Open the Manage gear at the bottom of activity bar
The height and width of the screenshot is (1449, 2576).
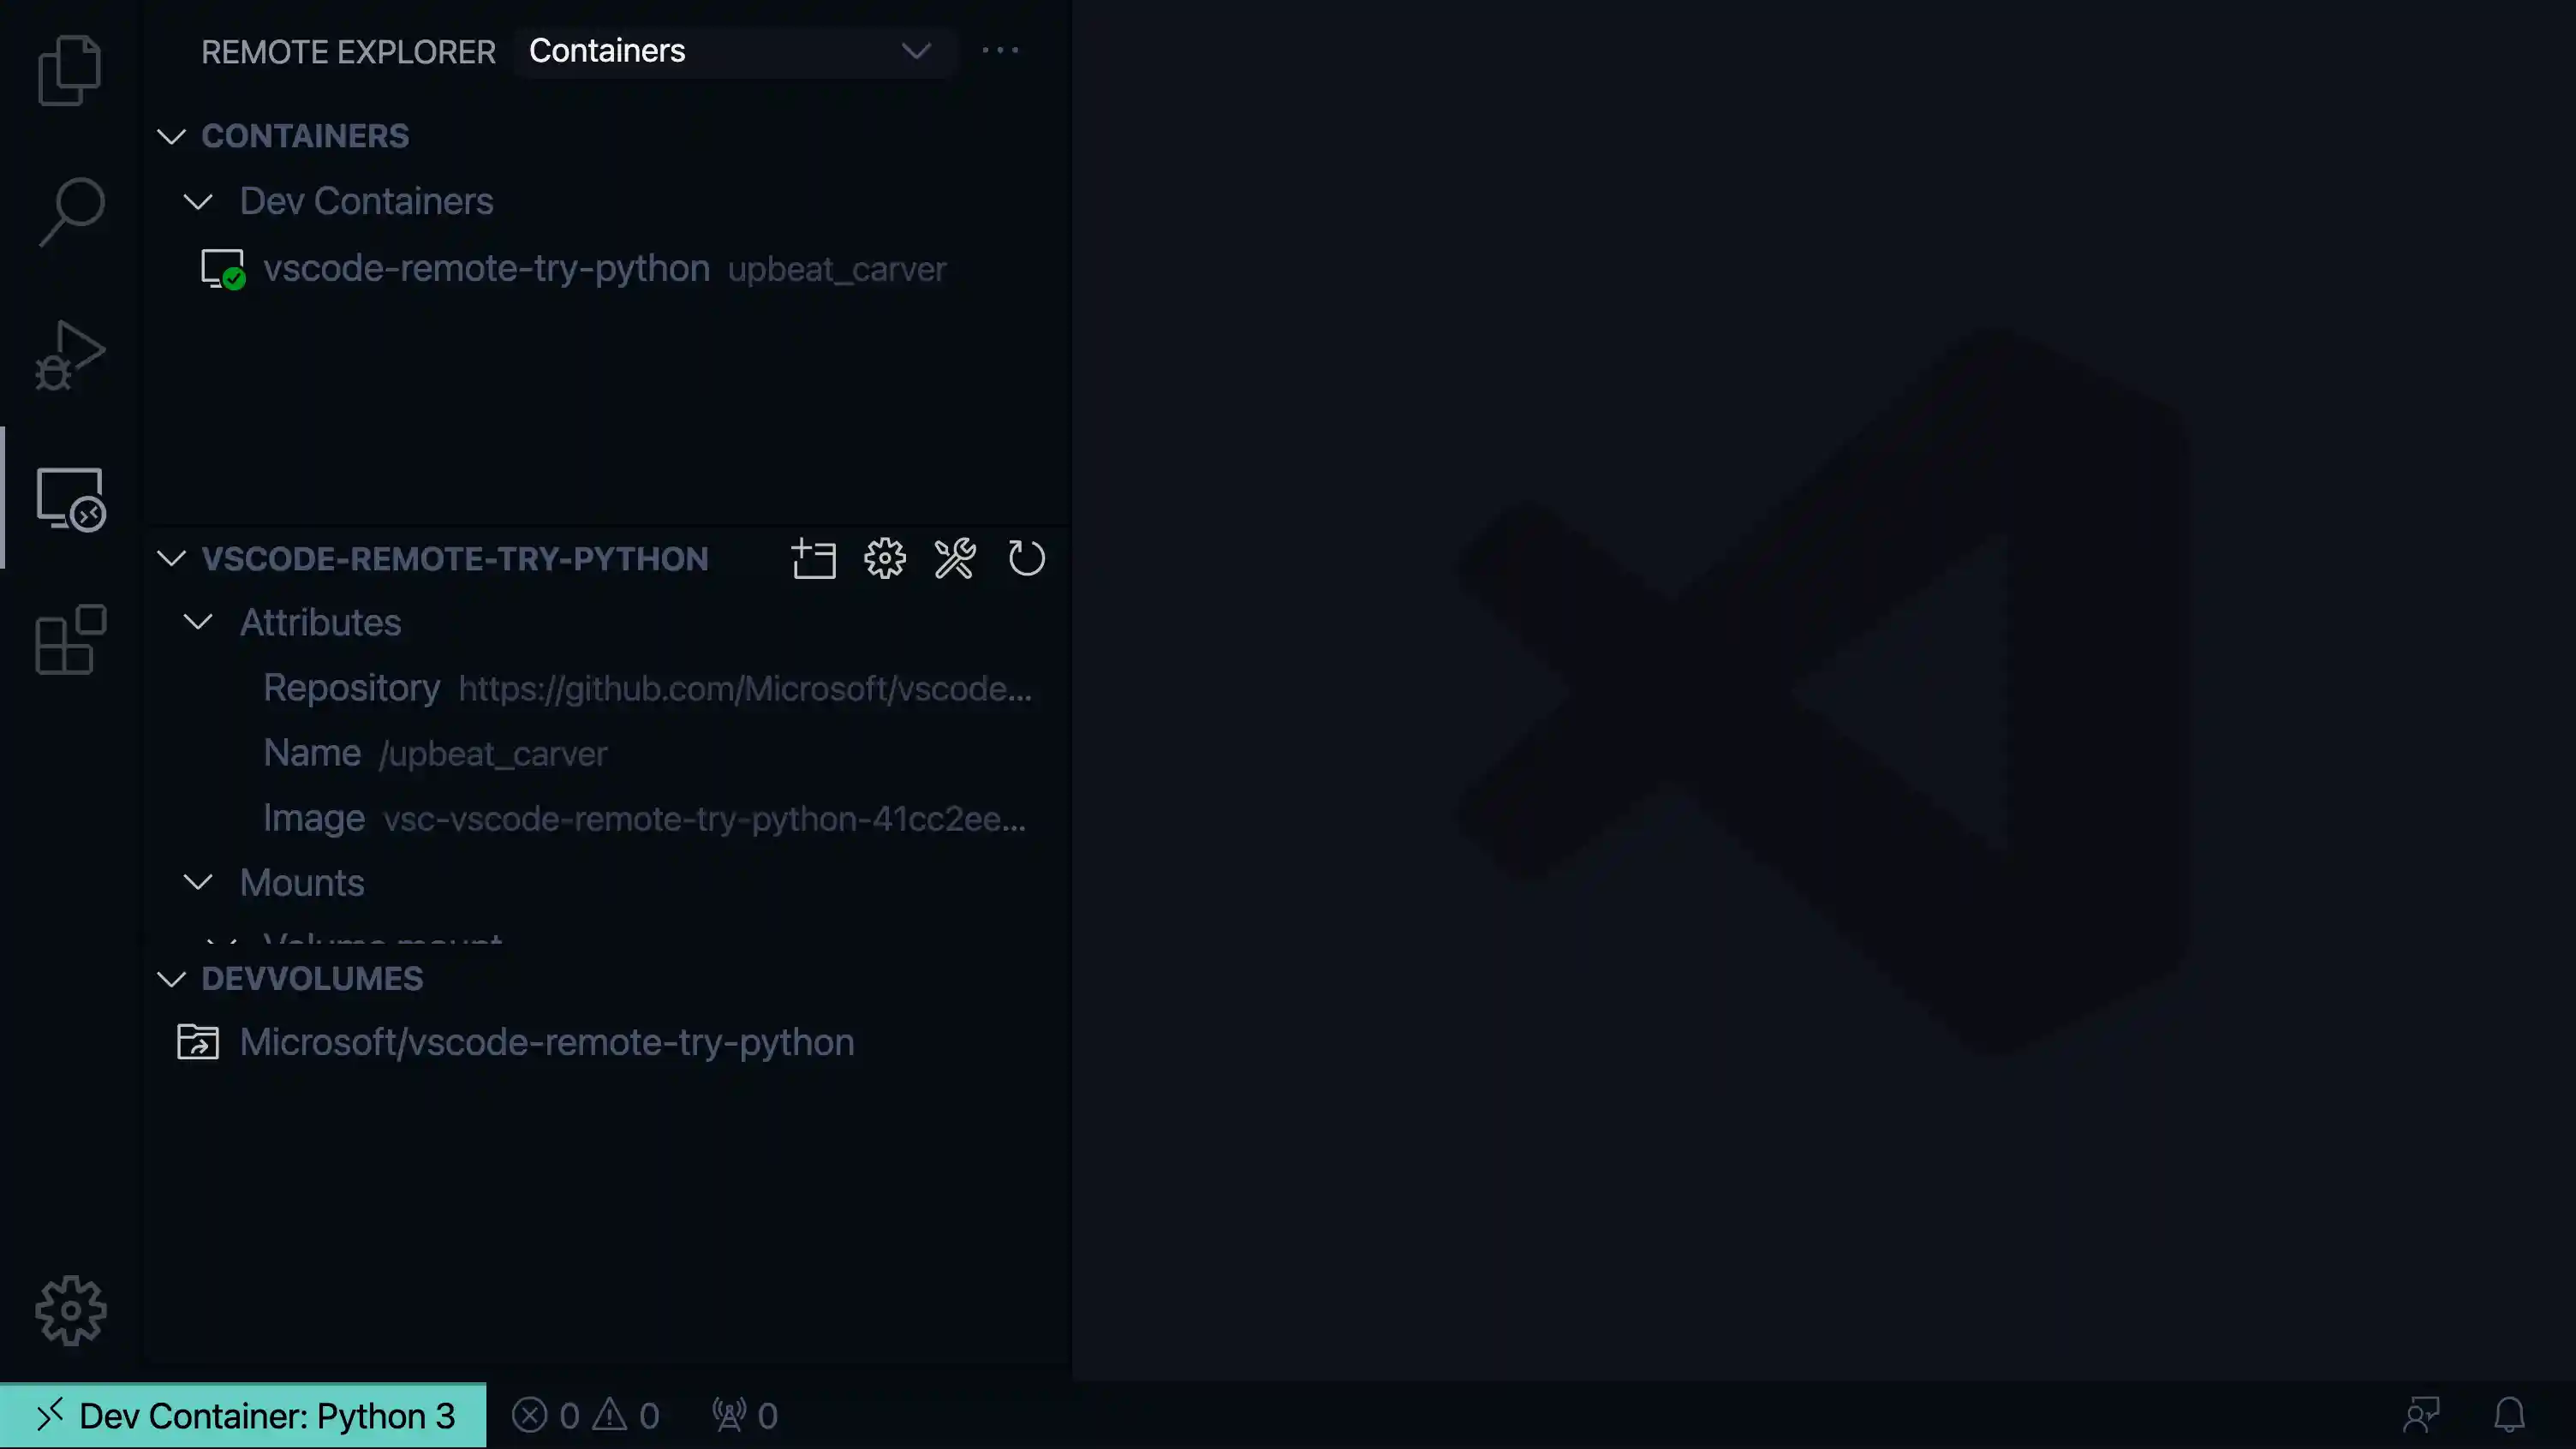[x=70, y=1310]
